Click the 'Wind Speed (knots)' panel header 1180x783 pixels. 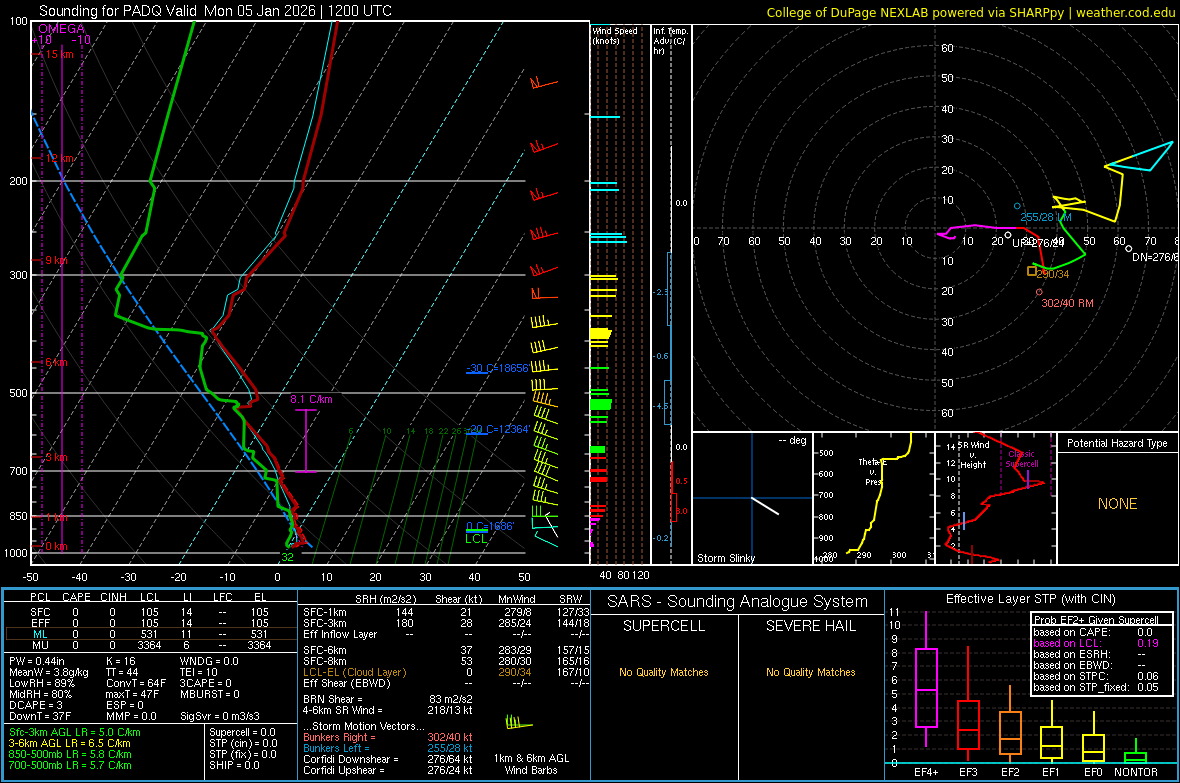tap(615, 35)
